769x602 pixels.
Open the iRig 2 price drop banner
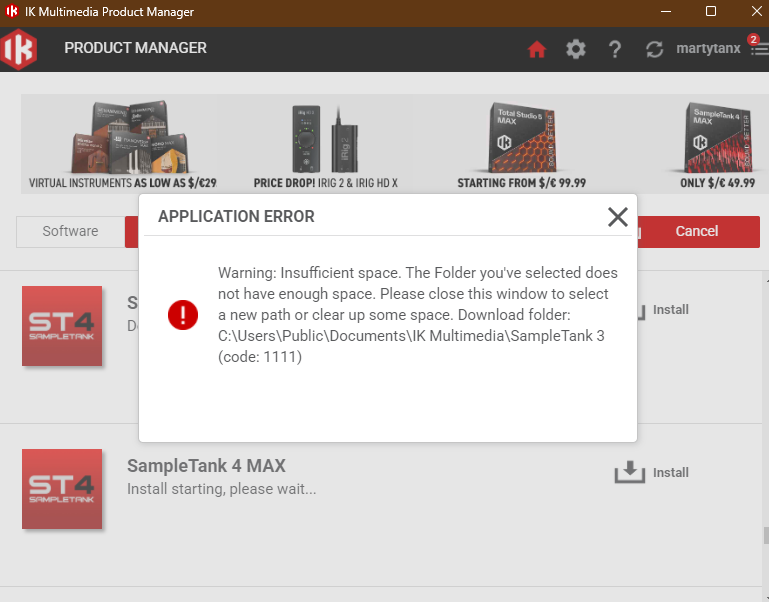[x=326, y=146]
